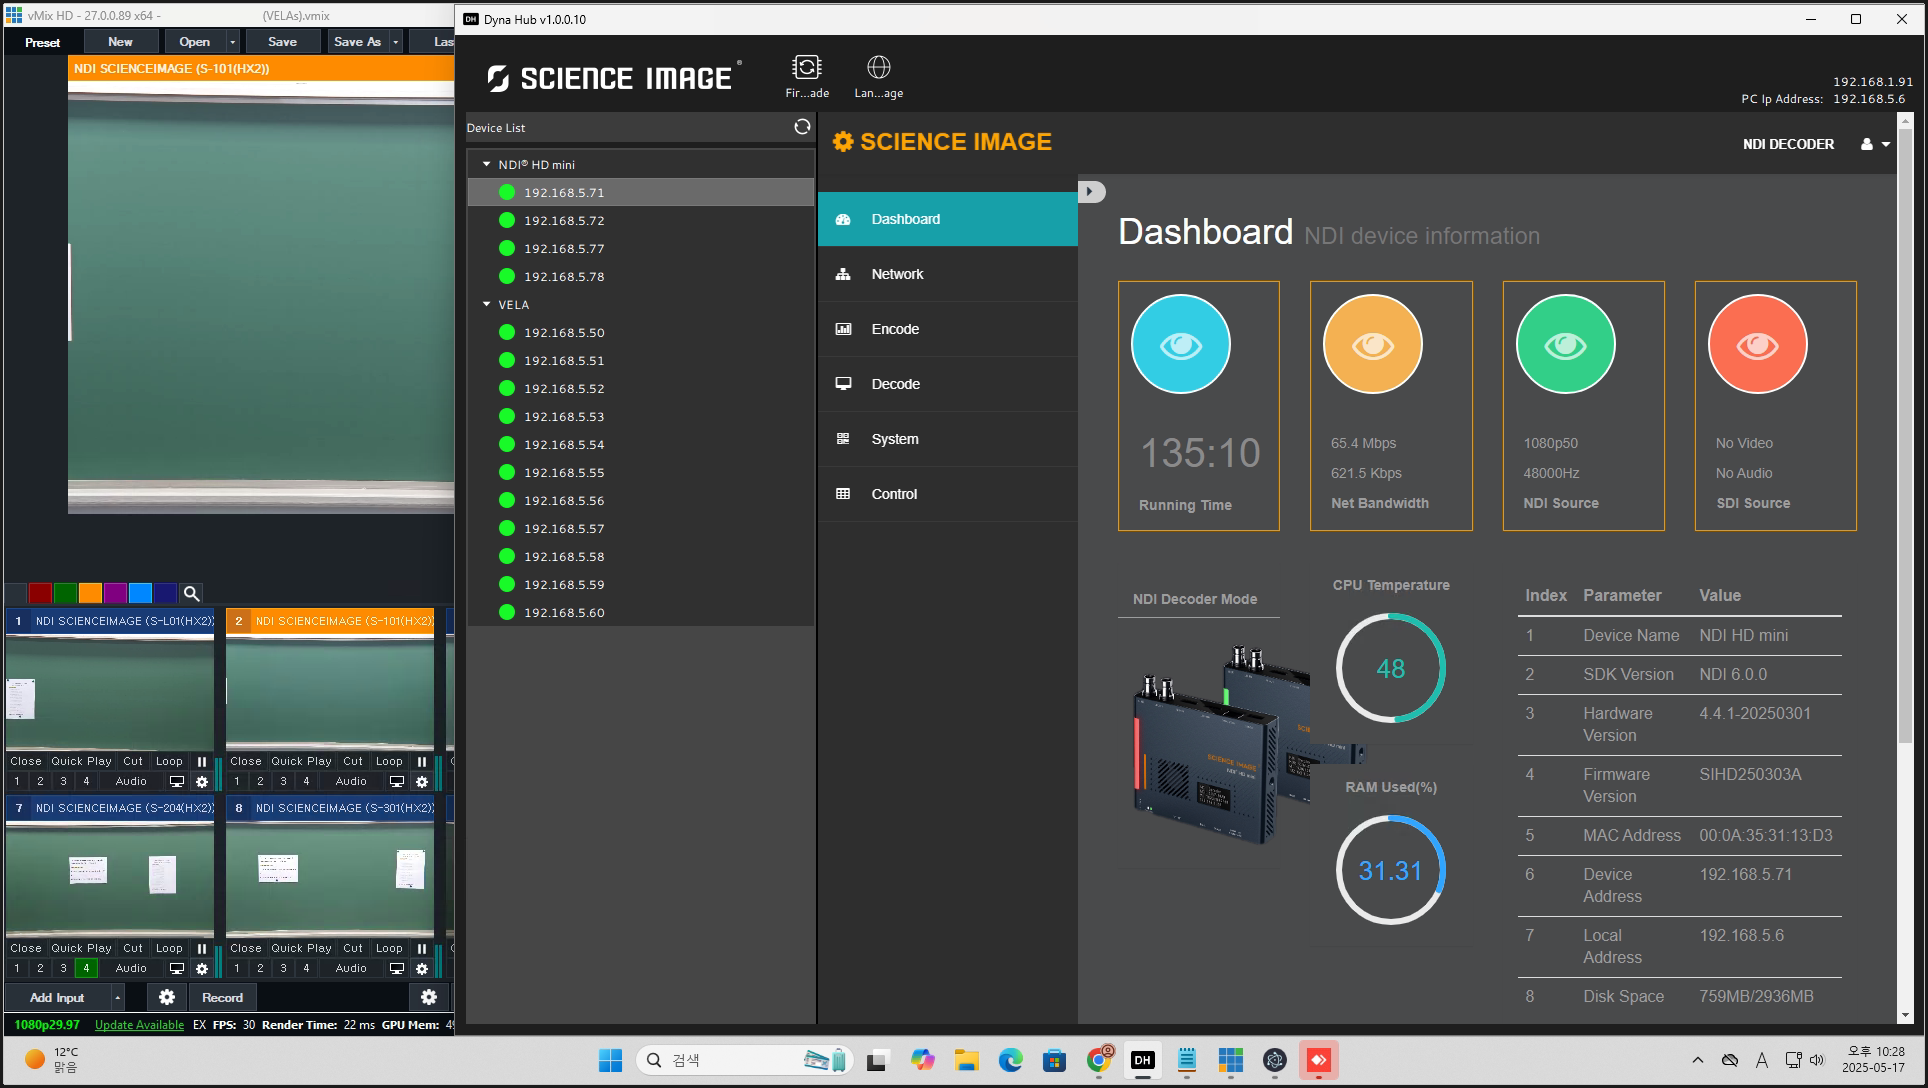
Task: Select the green color category swatch in vMix
Action: 65,593
